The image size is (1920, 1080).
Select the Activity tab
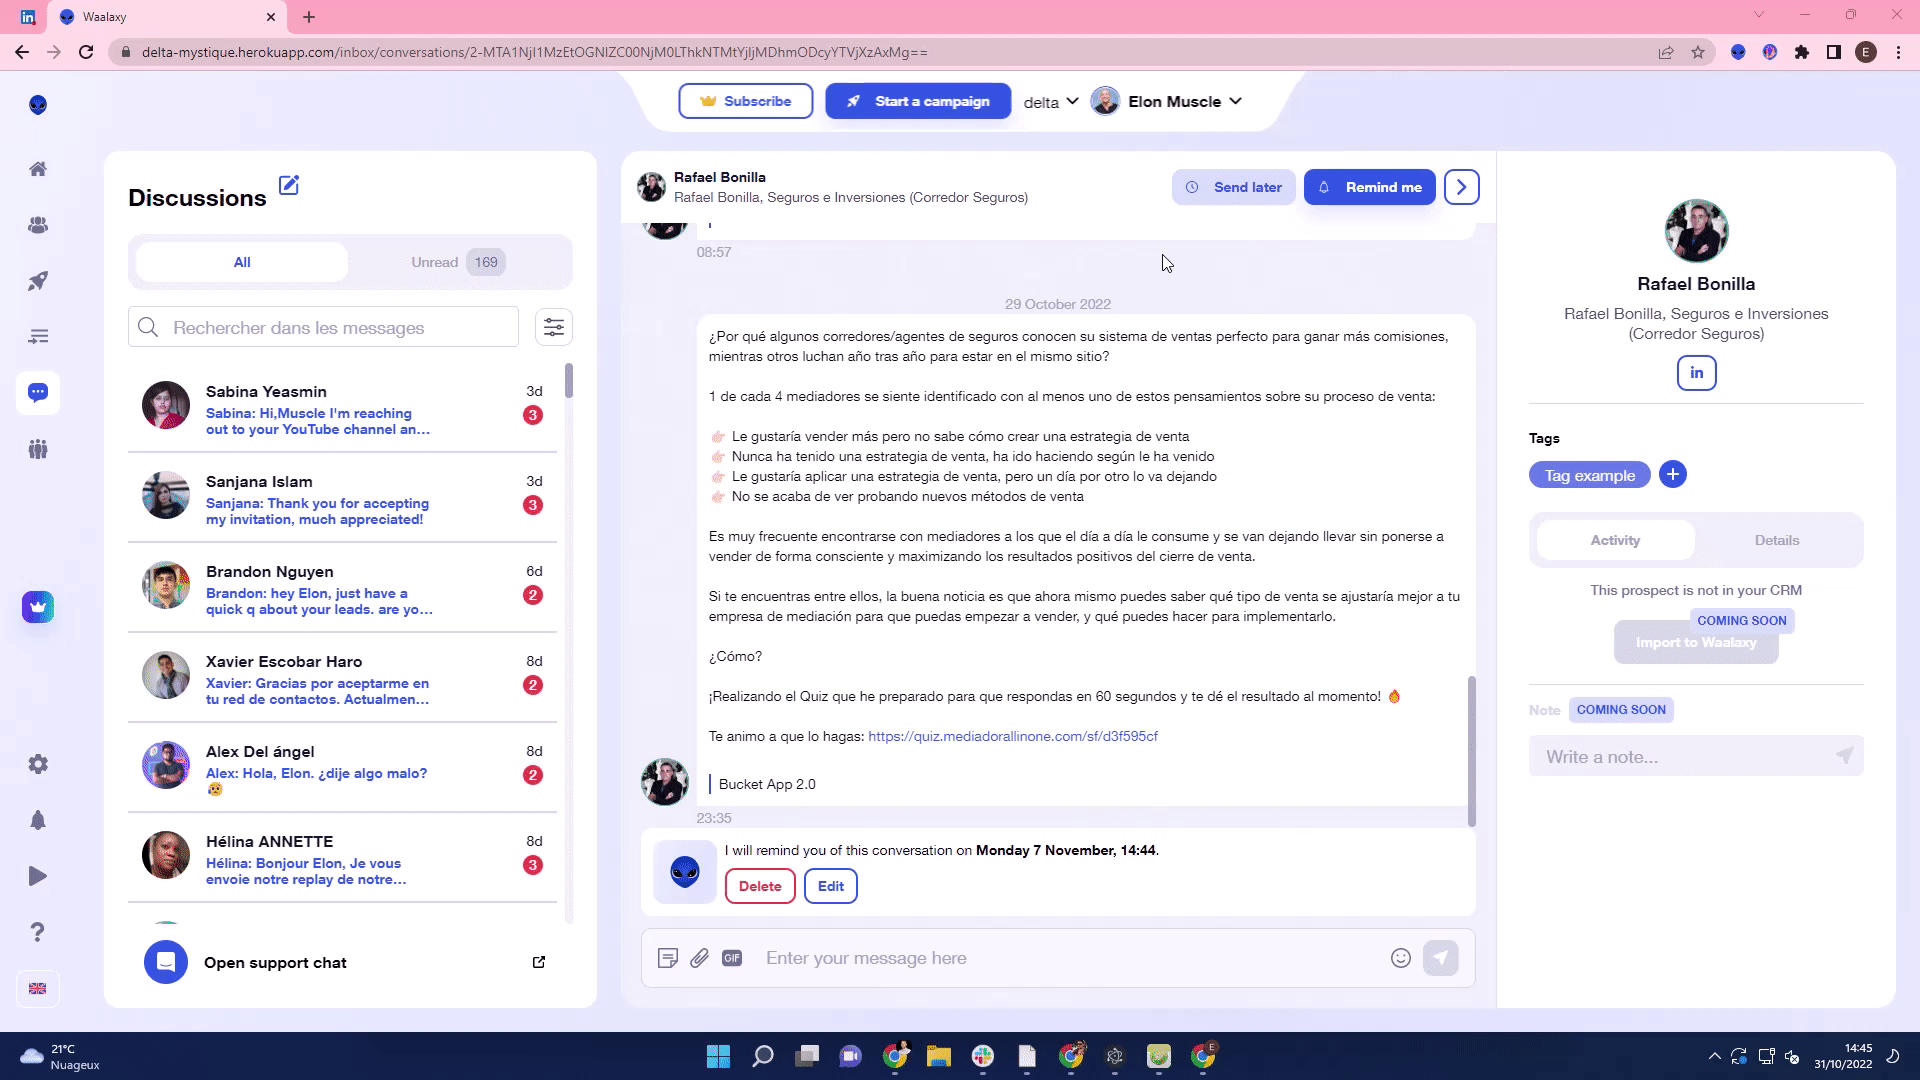1615,540
